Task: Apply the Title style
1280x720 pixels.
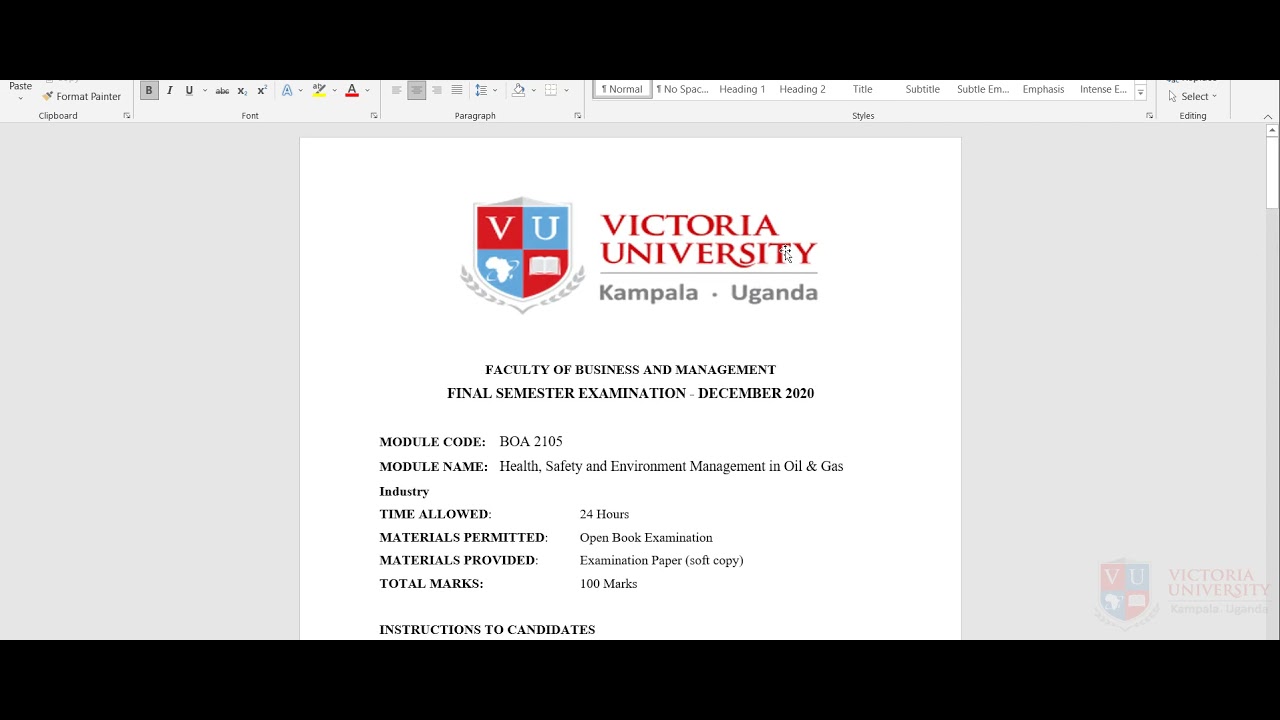Action: [863, 90]
